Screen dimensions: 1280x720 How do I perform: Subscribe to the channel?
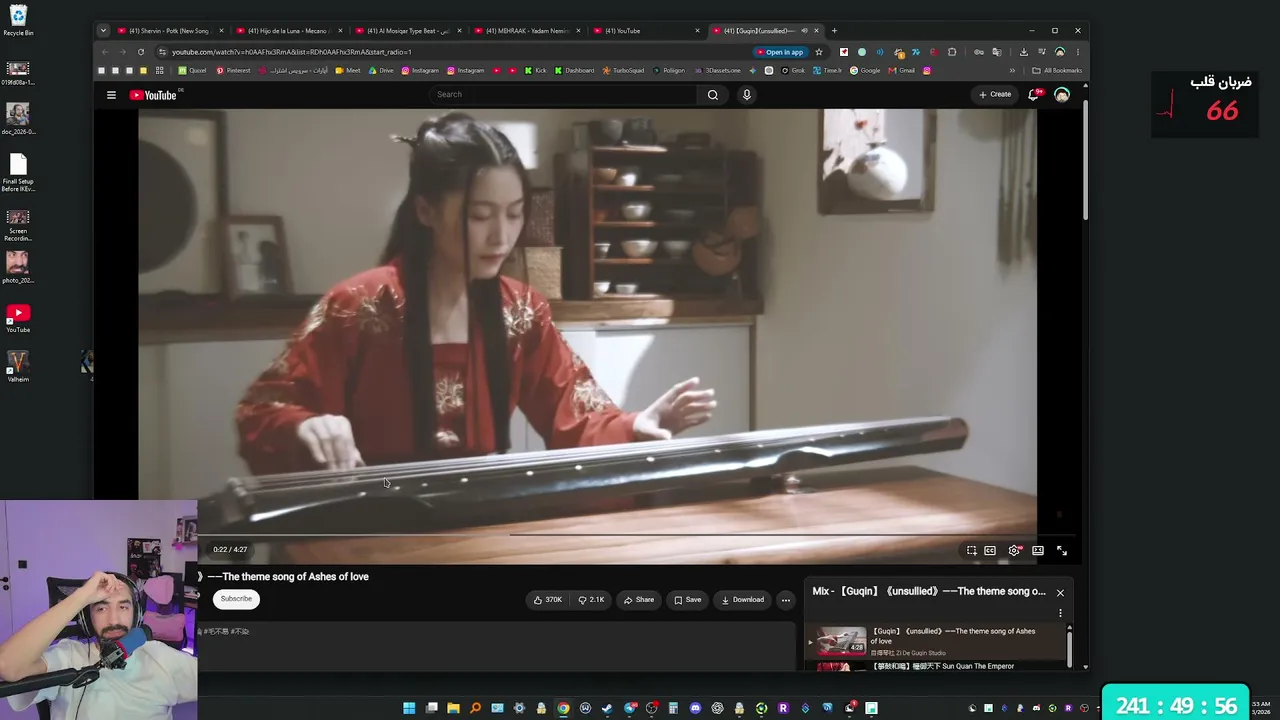pos(236,599)
